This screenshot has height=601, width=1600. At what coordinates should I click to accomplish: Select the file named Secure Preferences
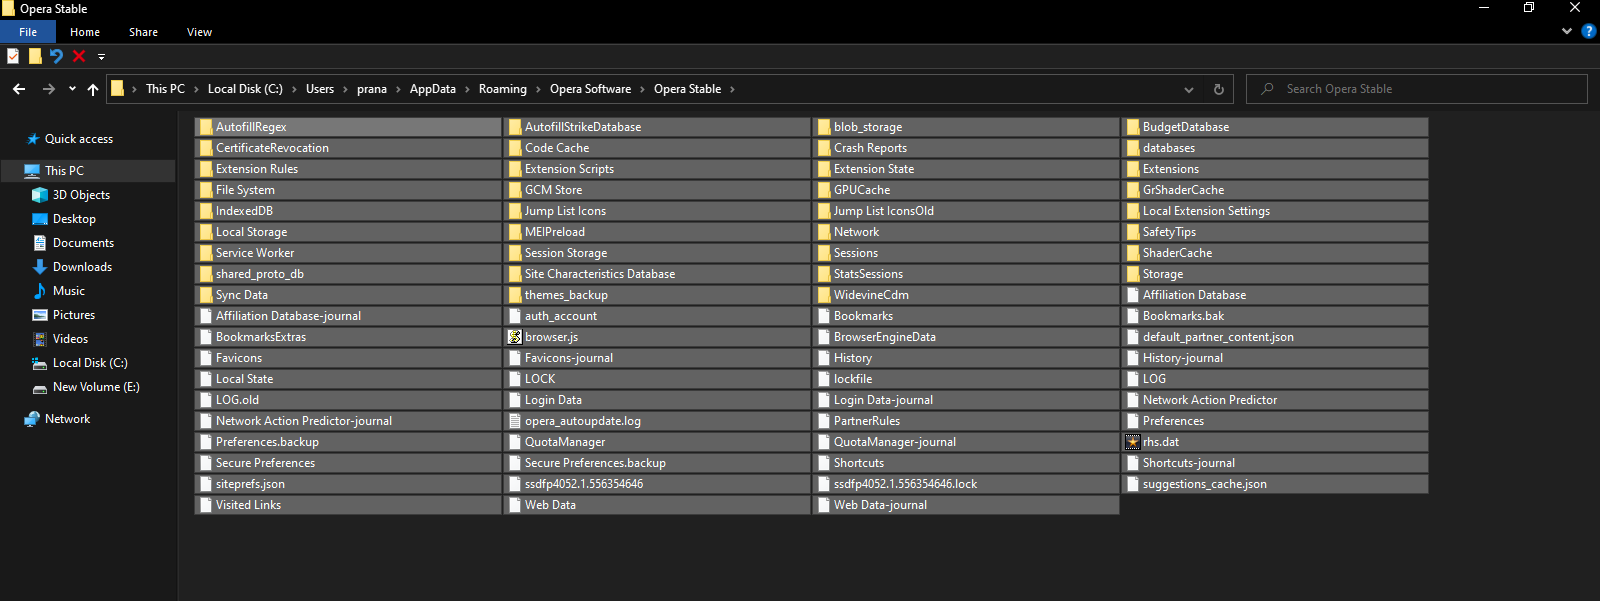(x=348, y=463)
